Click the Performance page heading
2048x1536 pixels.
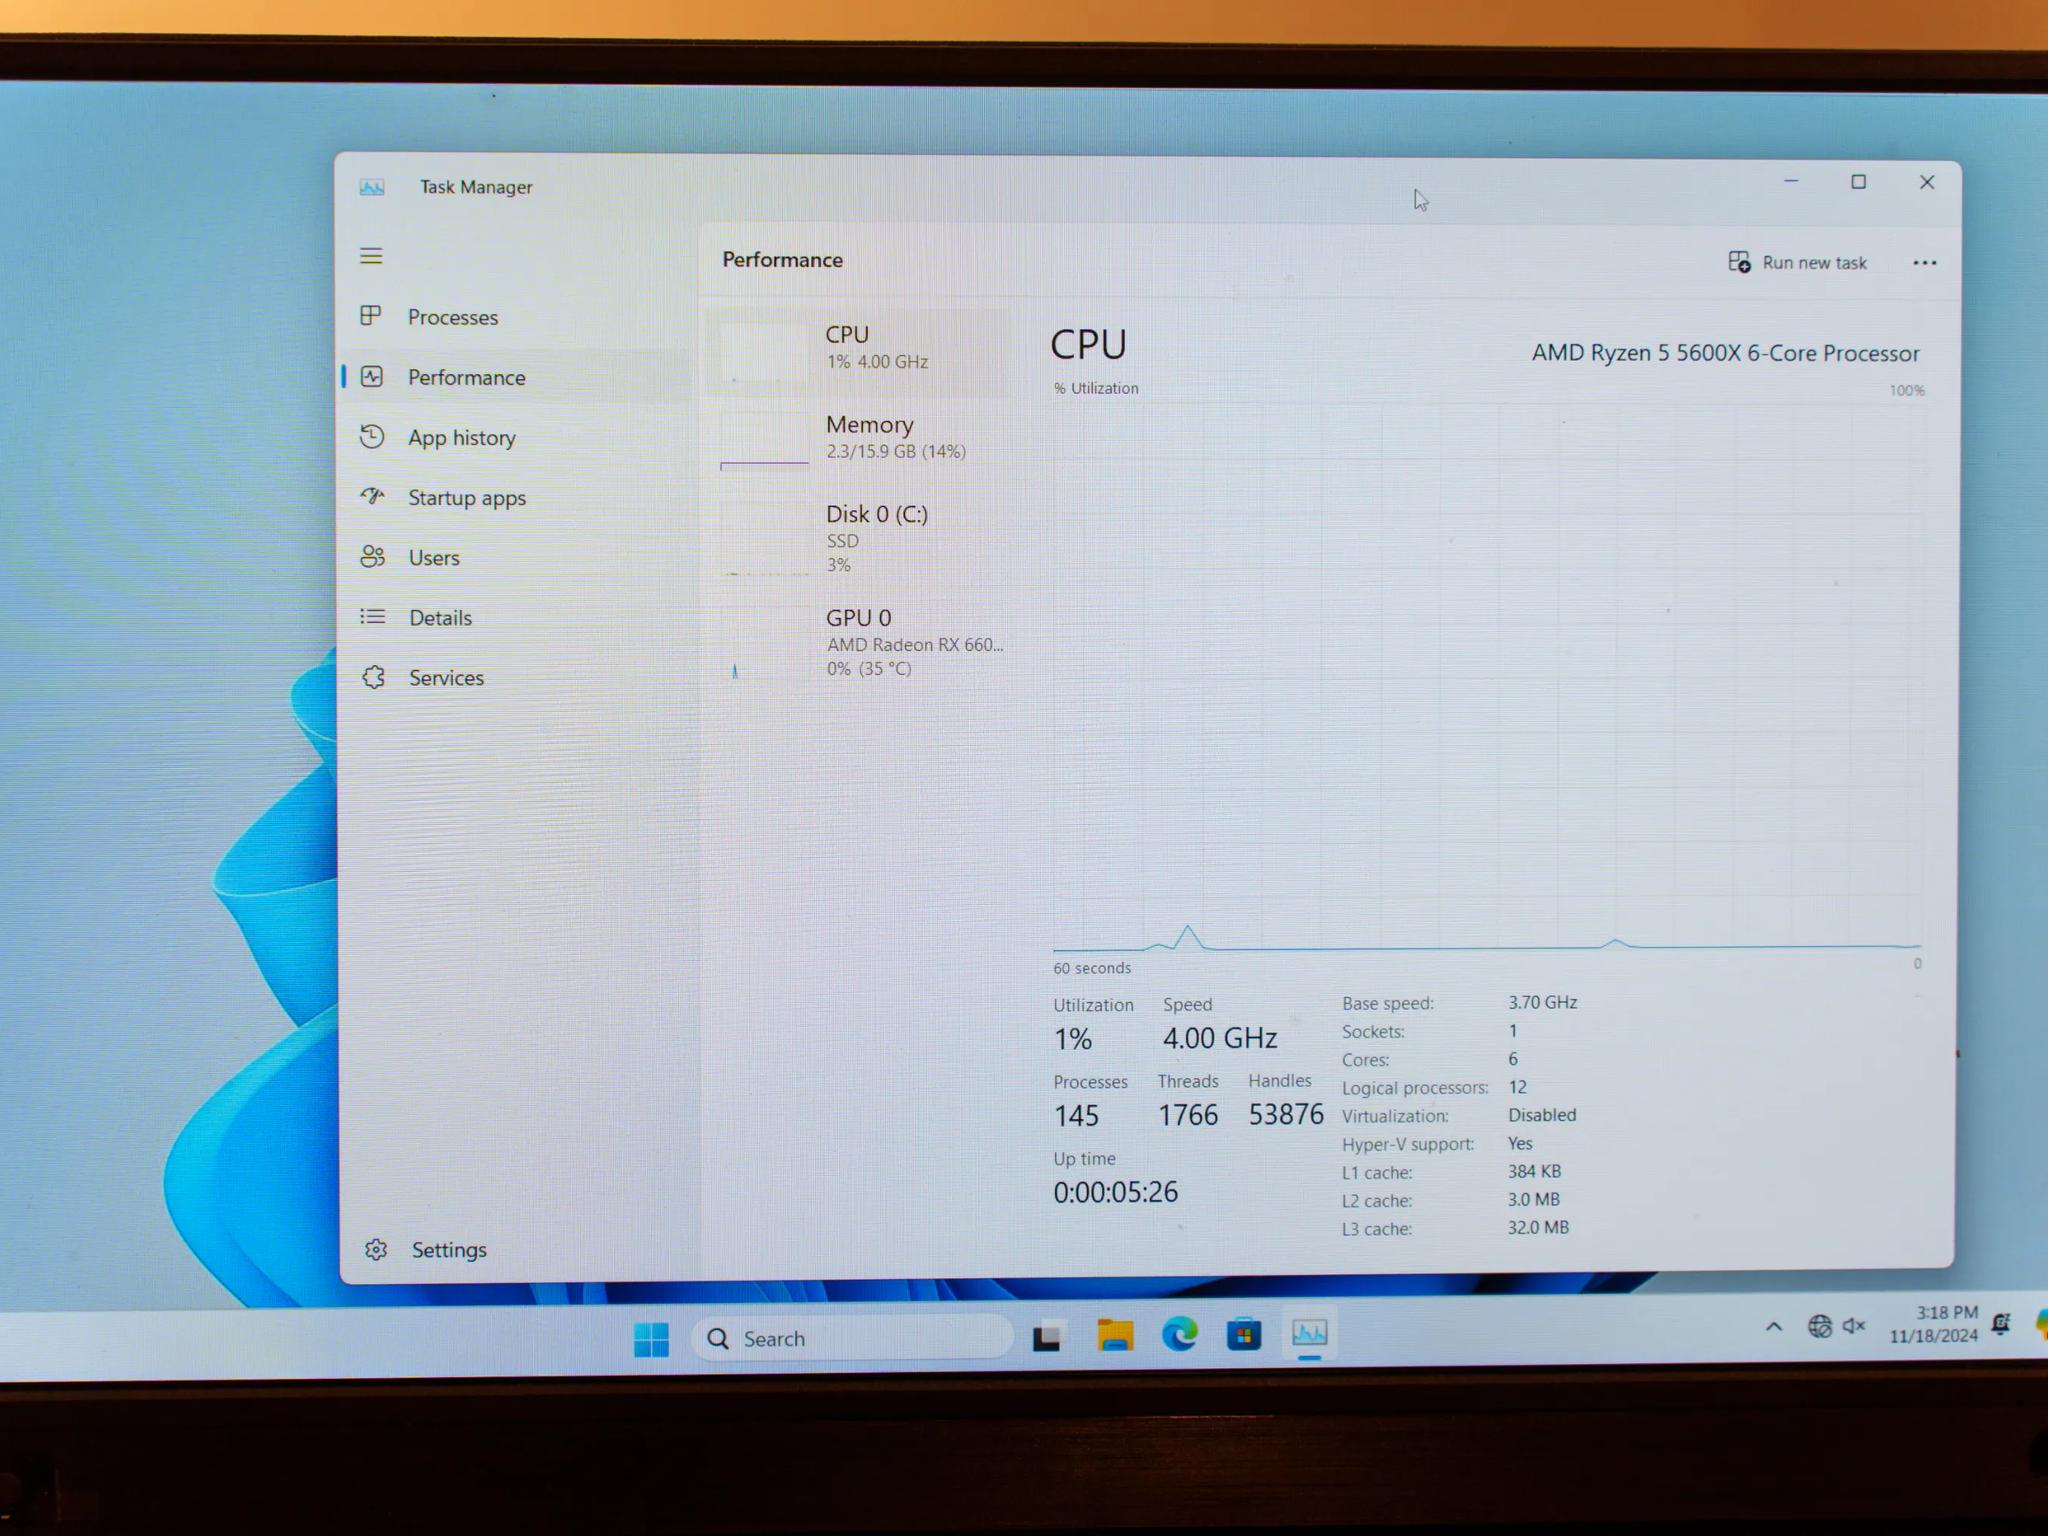click(x=783, y=260)
